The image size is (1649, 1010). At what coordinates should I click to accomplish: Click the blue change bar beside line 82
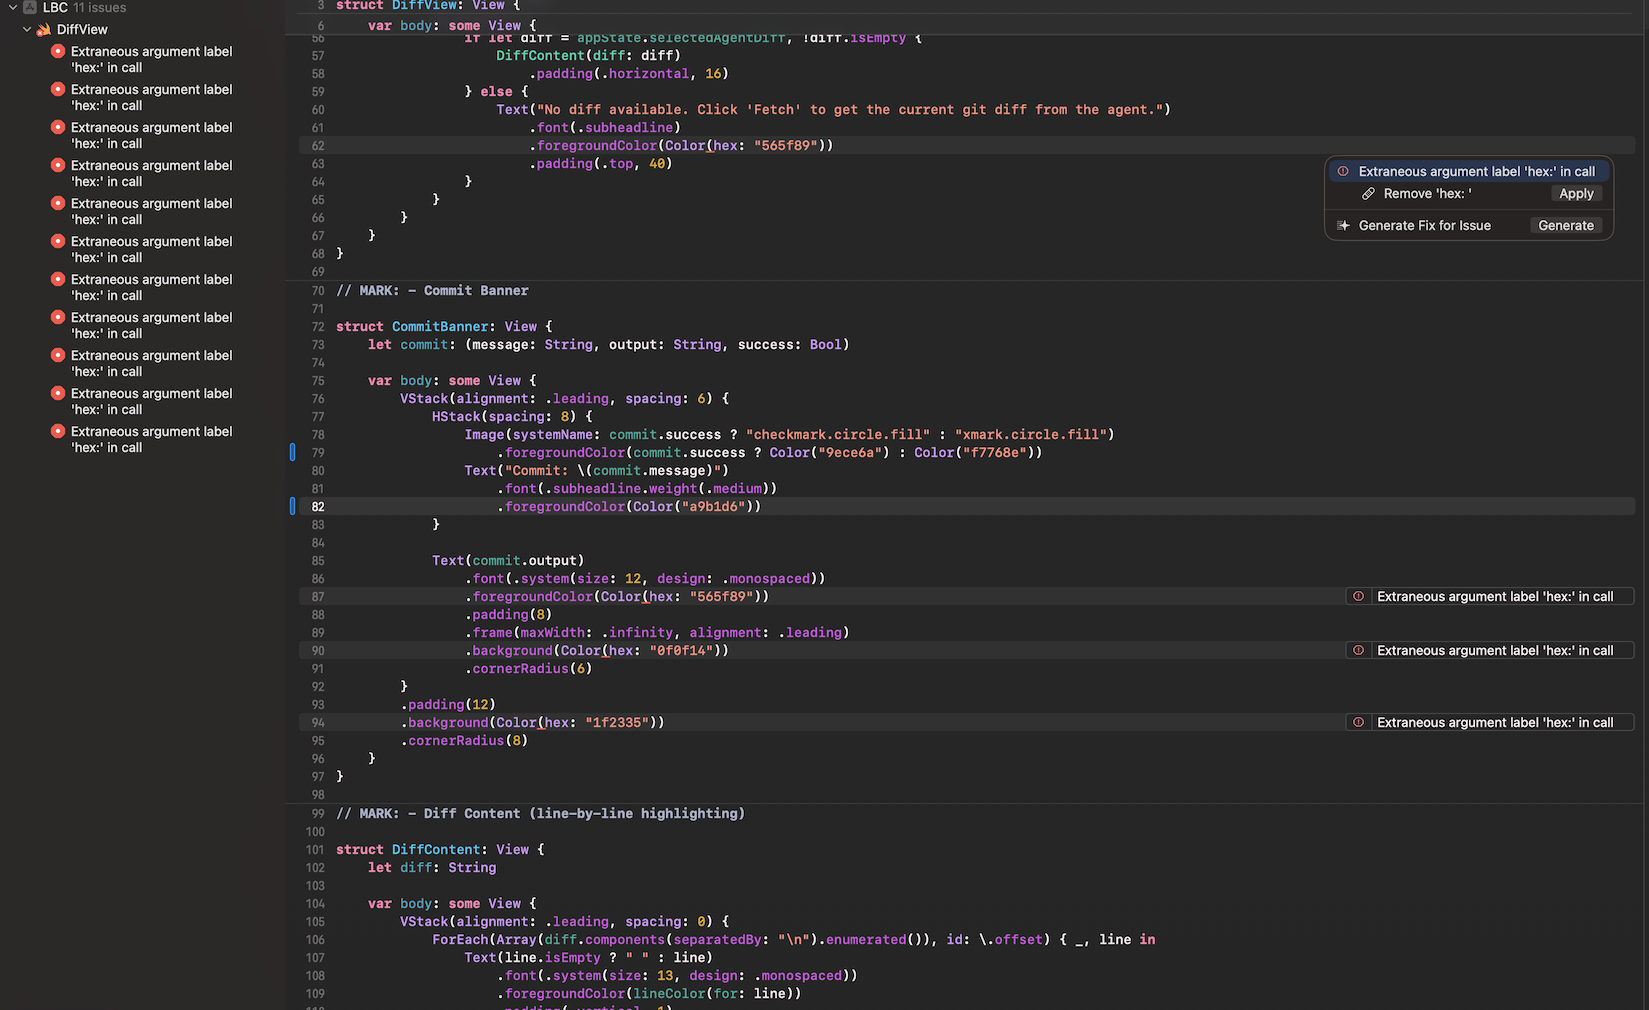[x=292, y=506]
